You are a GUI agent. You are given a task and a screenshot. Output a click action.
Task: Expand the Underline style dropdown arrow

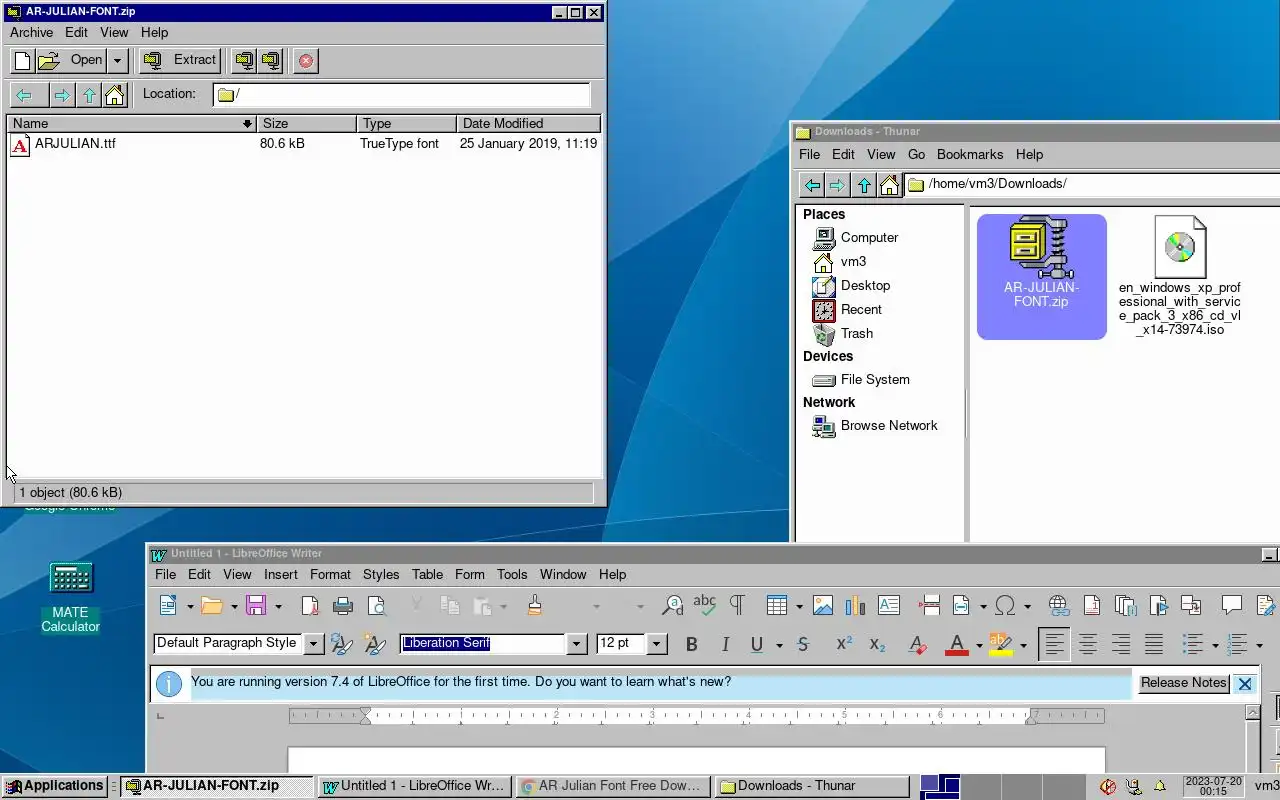(779, 646)
